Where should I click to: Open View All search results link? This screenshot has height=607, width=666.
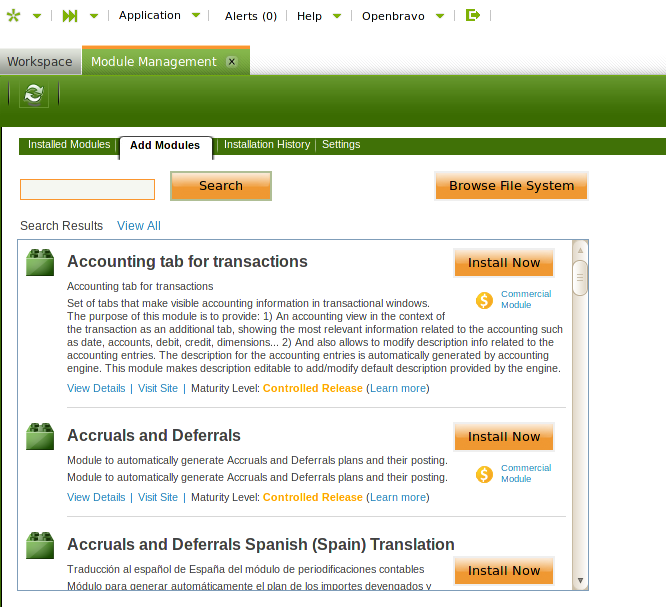[139, 226]
